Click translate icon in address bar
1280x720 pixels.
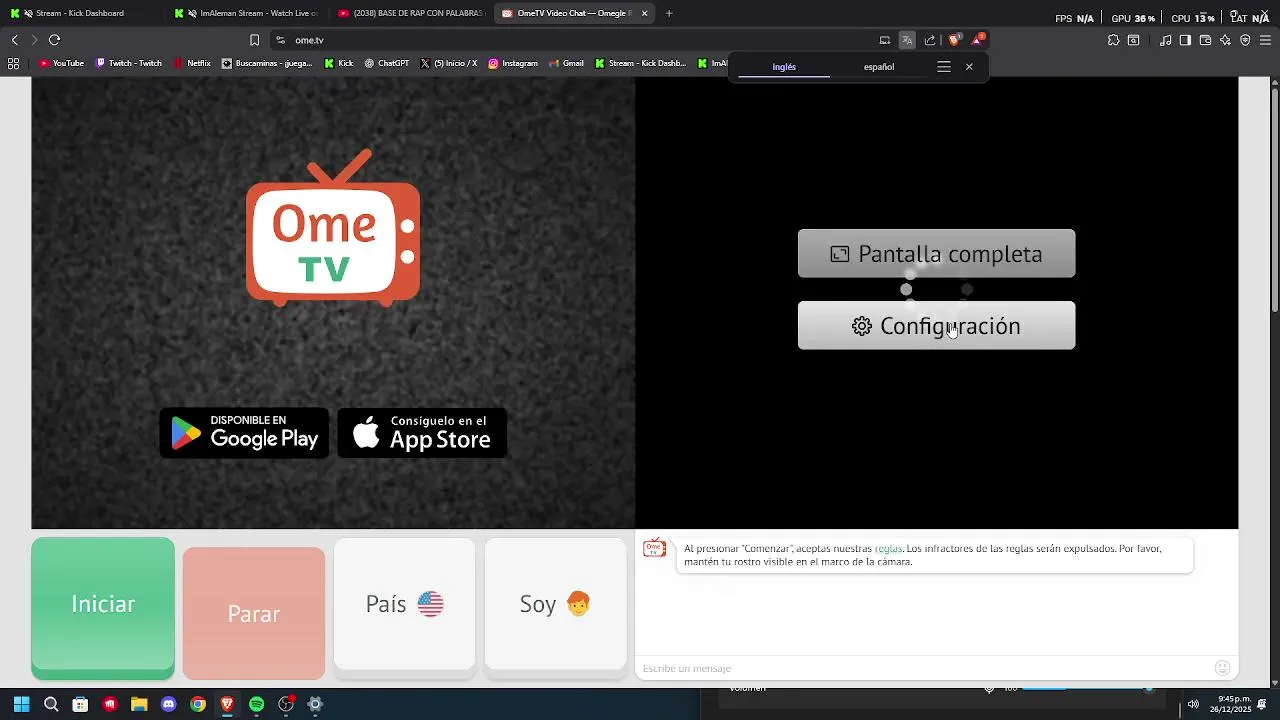(907, 40)
